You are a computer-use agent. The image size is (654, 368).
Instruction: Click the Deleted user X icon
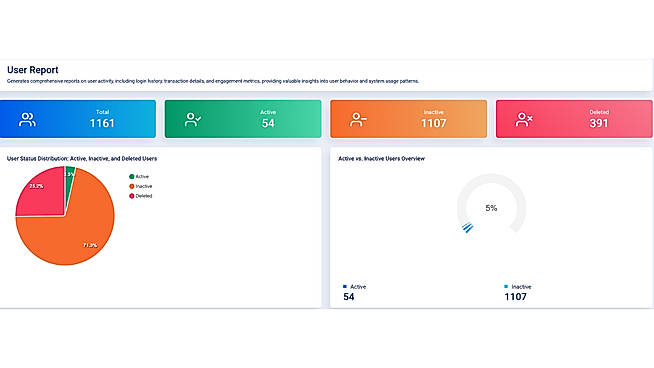click(x=524, y=120)
